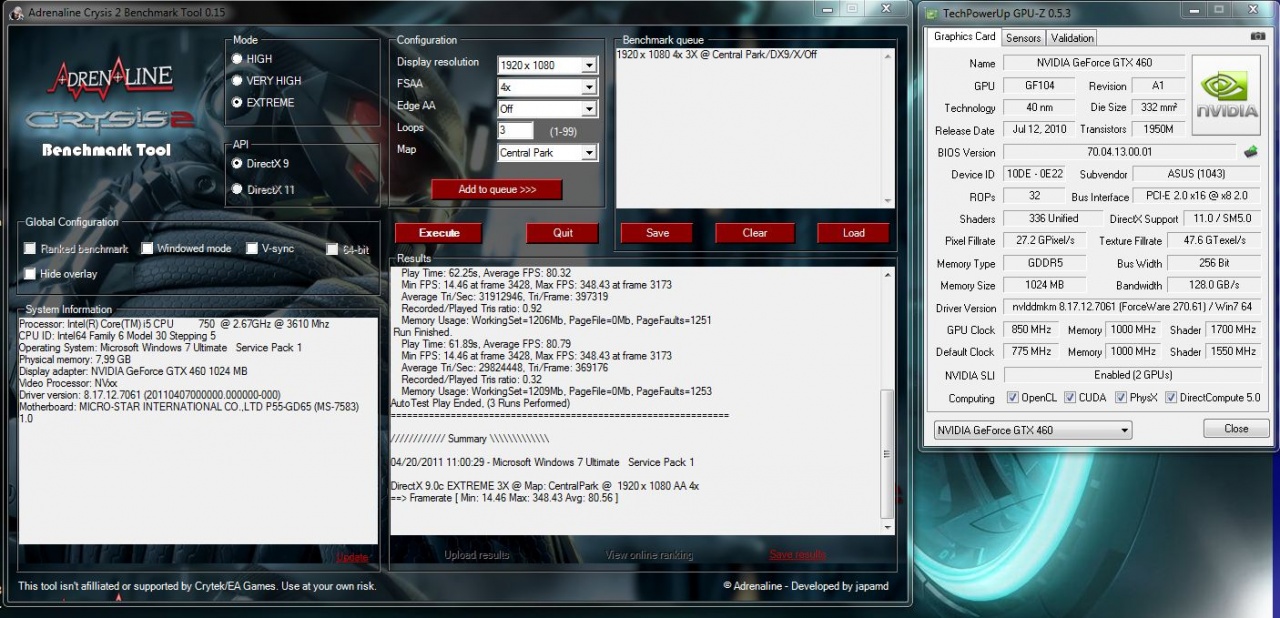Screen dimensions: 1280x618
Task: Click the Adrenaline logo image
Action: tap(111, 77)
